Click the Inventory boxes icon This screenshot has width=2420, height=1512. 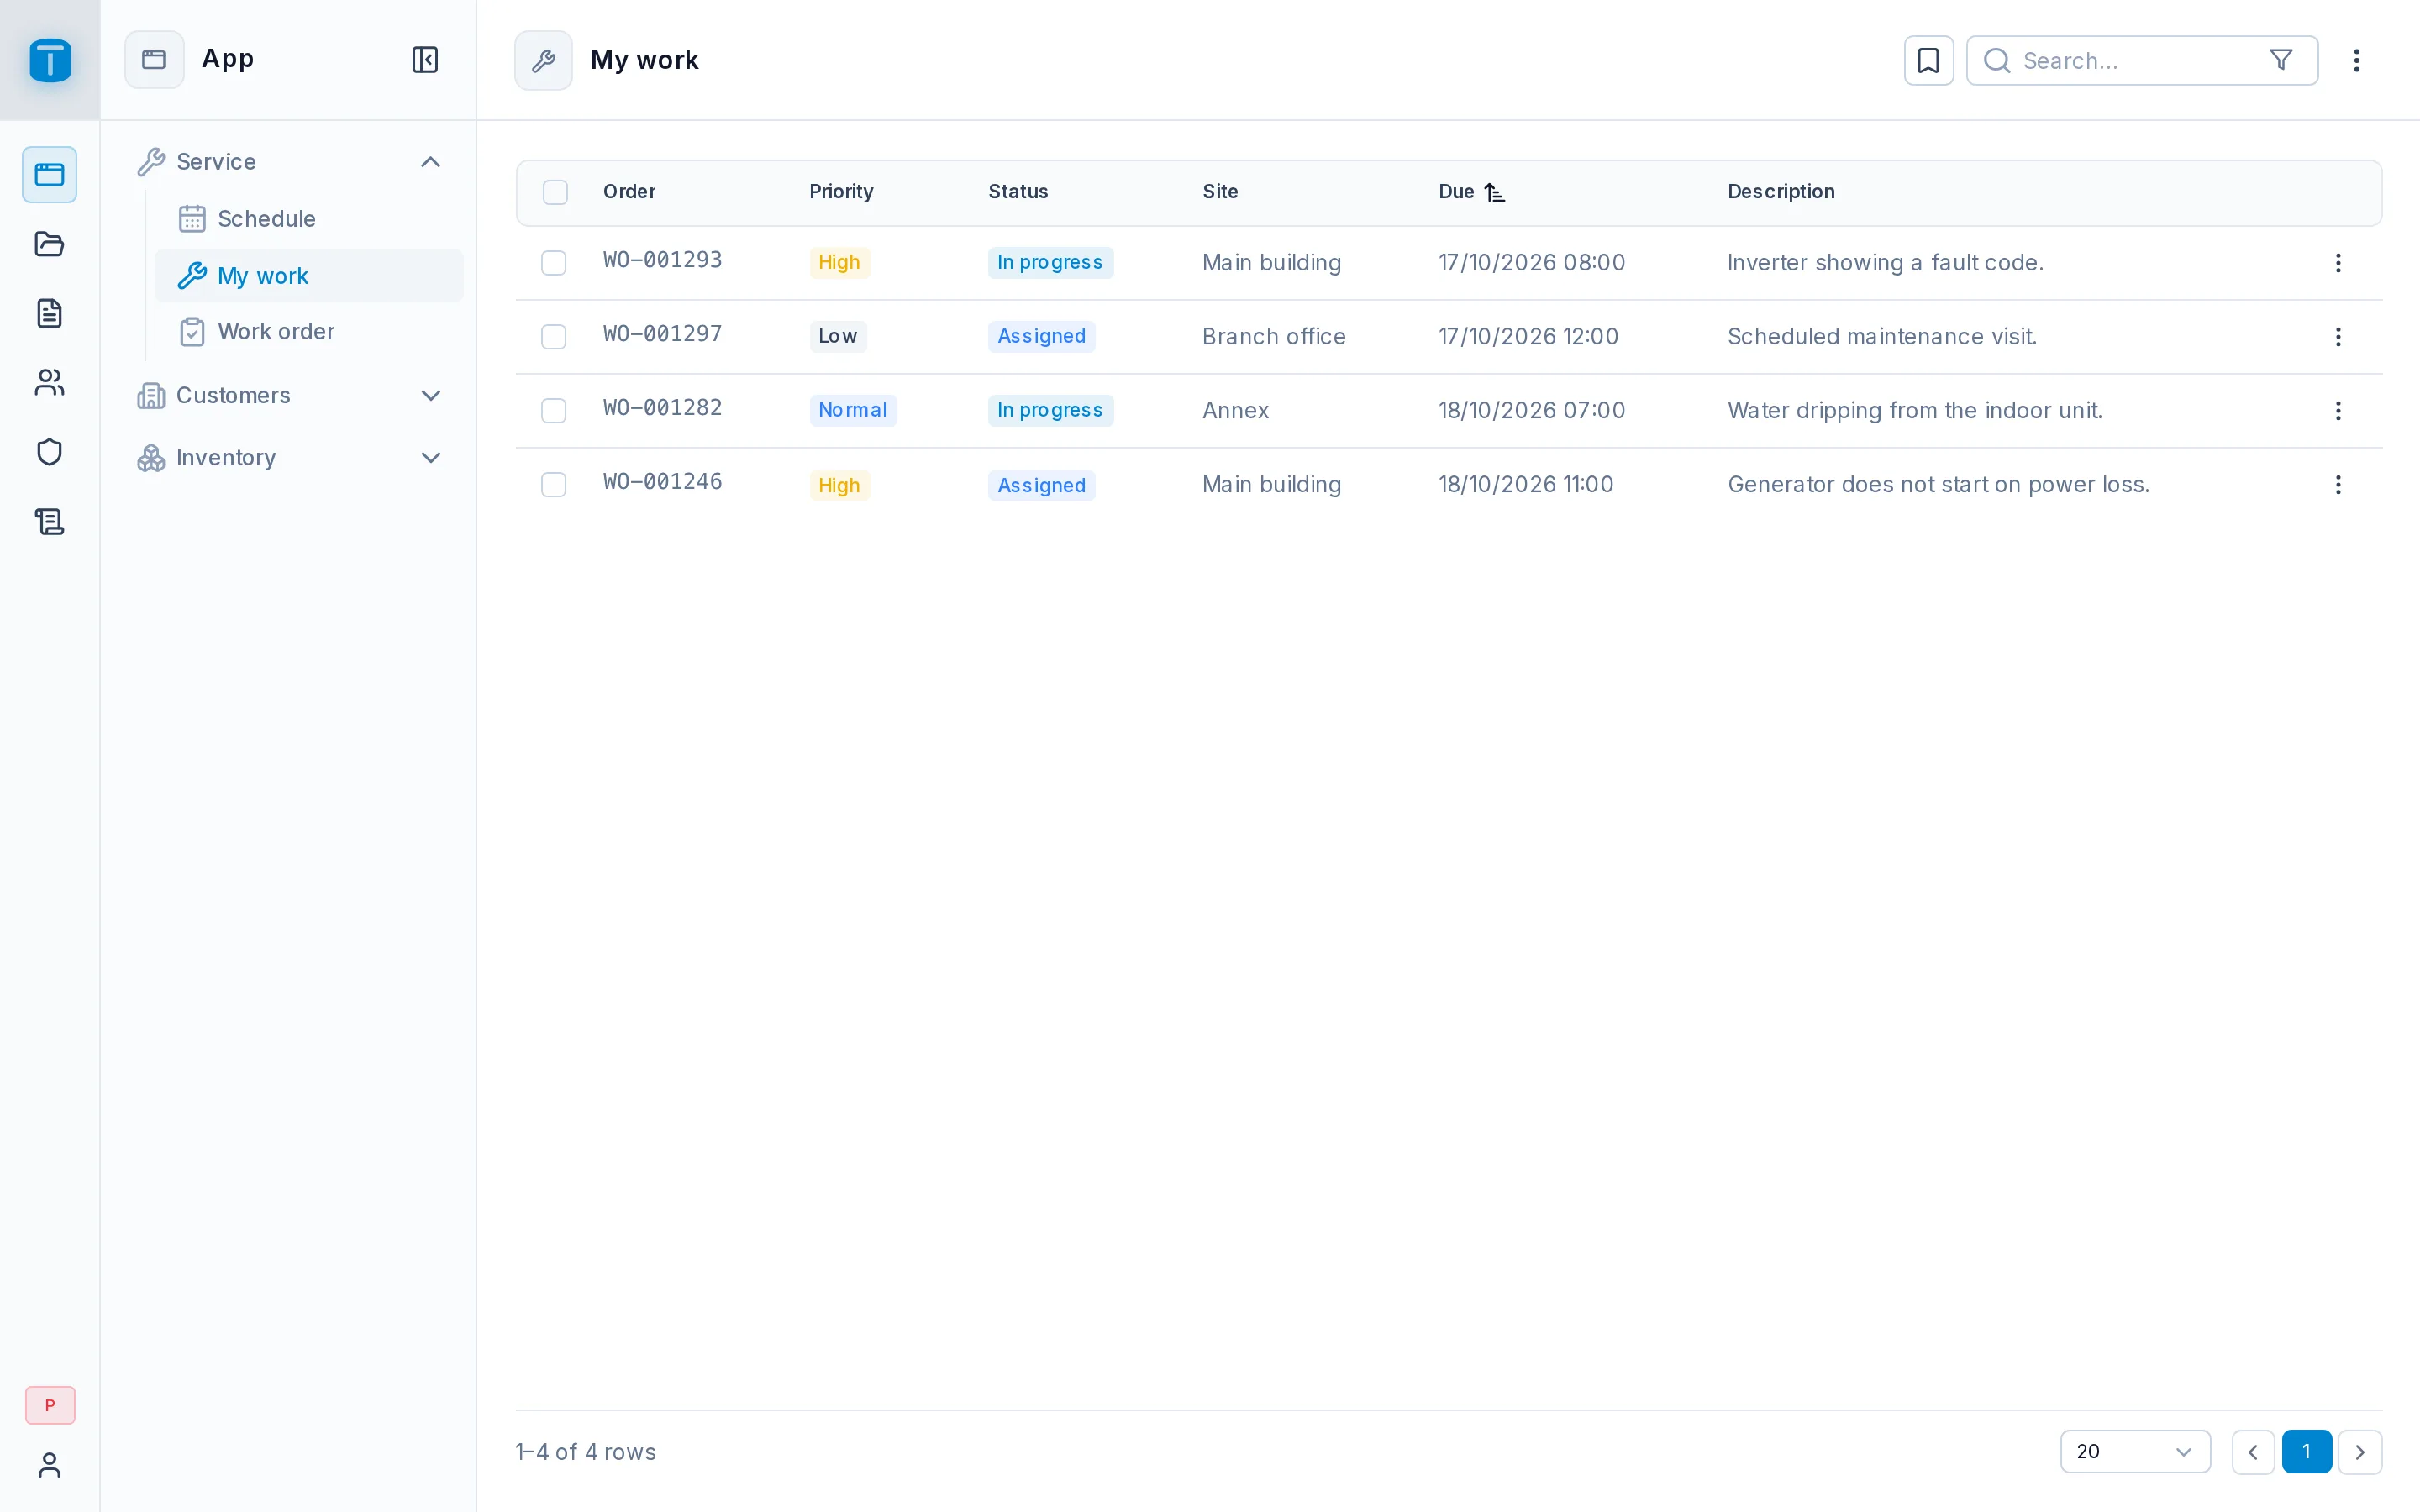tap(151, 458)
